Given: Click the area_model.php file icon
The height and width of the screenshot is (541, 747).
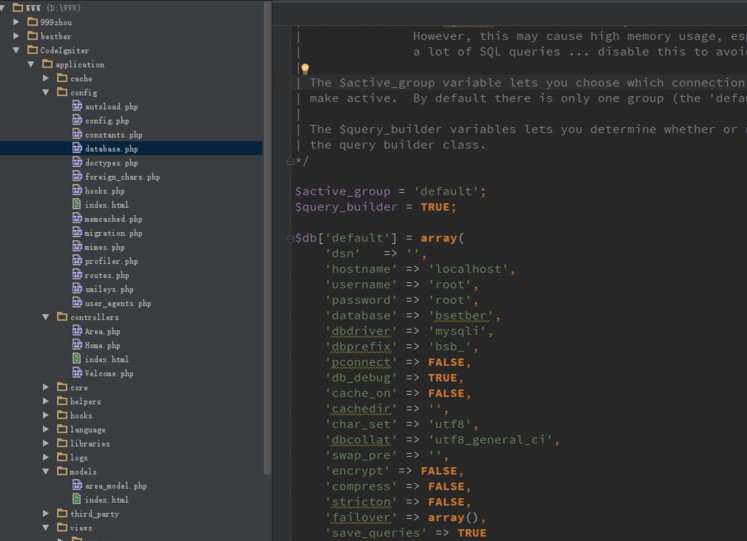Looking at the screenshot, I should pyautogui.click(x=77, y=485).
